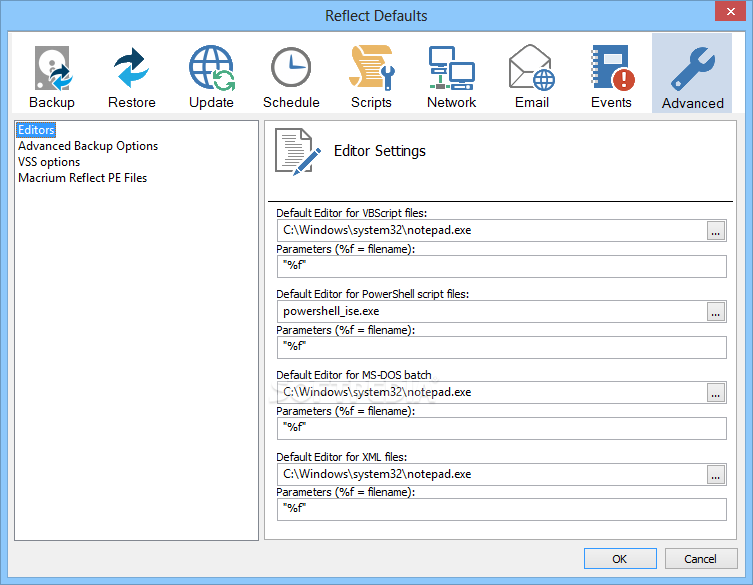Click the Reflect Defaults window title

tap(376, 16)
